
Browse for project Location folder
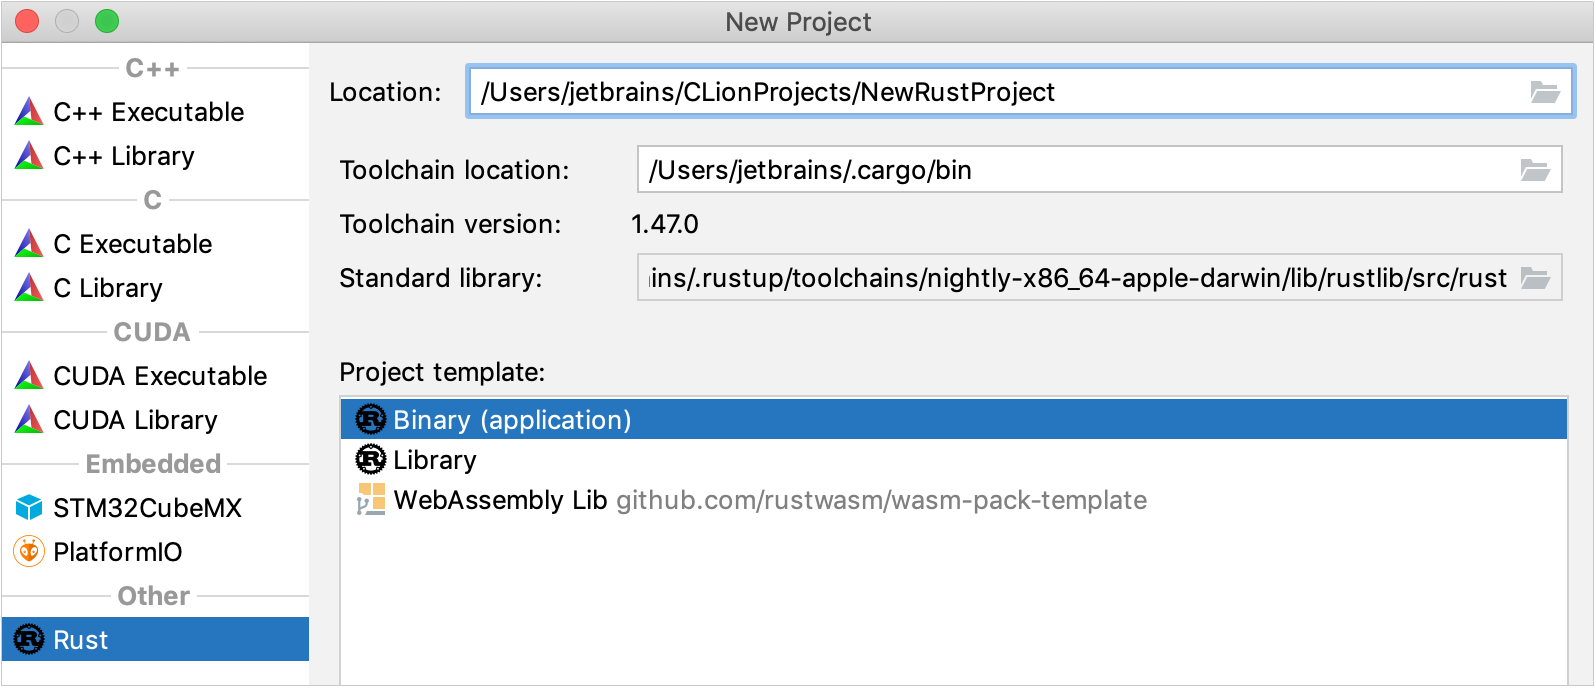click(x=1545, y=92)
